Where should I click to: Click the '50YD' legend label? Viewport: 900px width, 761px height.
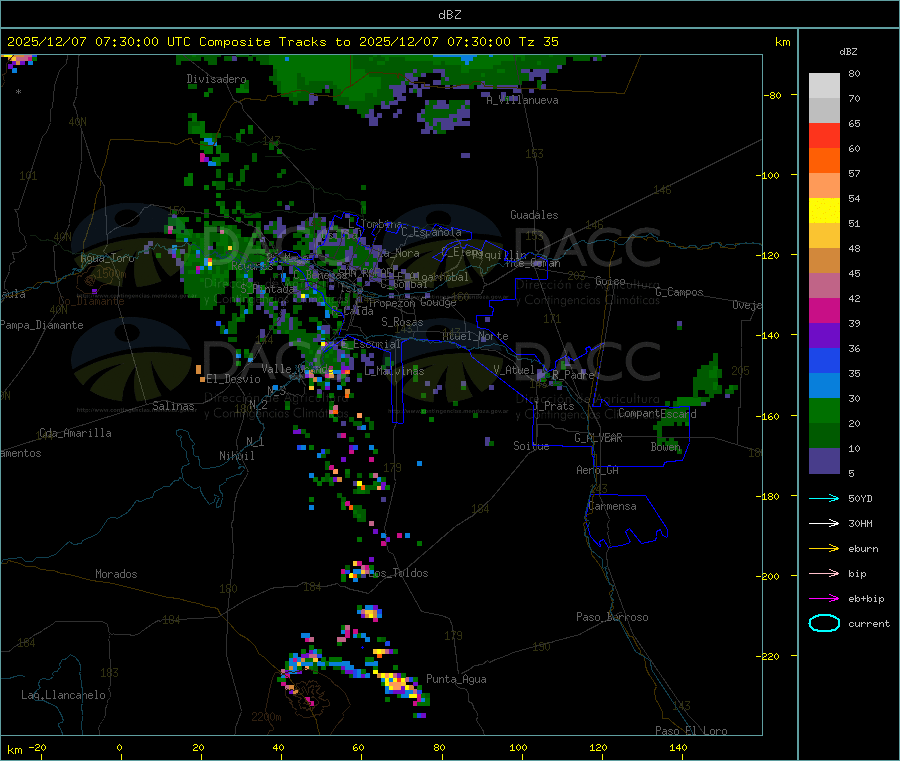[x=860, y=498]
